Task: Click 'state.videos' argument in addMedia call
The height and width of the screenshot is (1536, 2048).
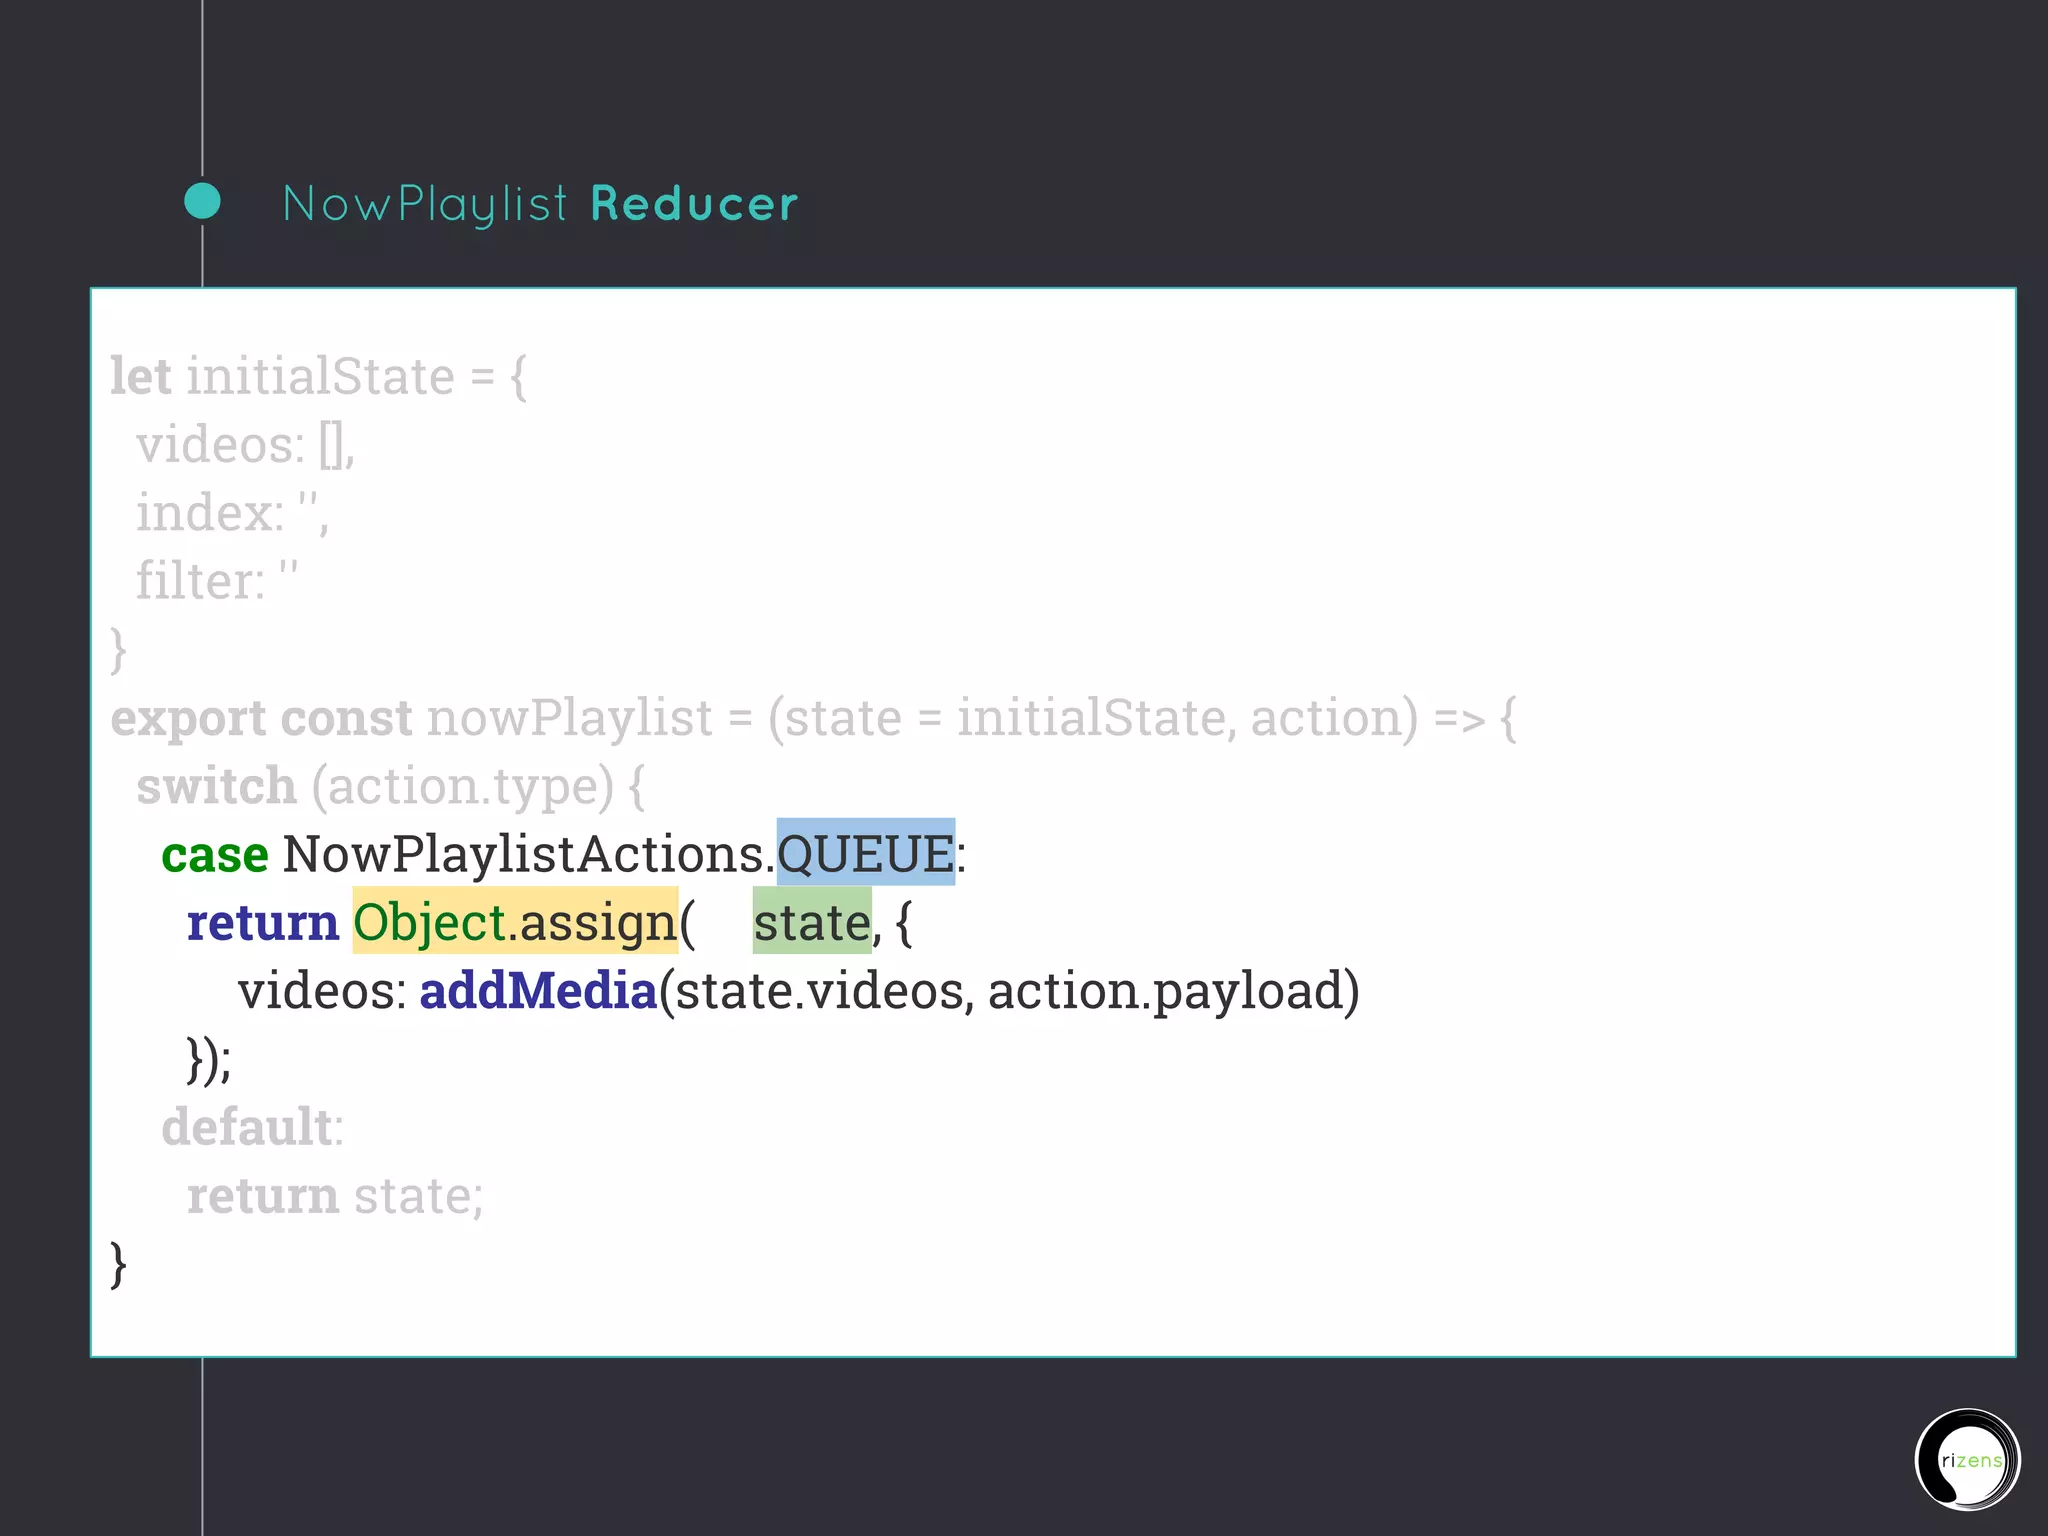Action: click(820, 991)
